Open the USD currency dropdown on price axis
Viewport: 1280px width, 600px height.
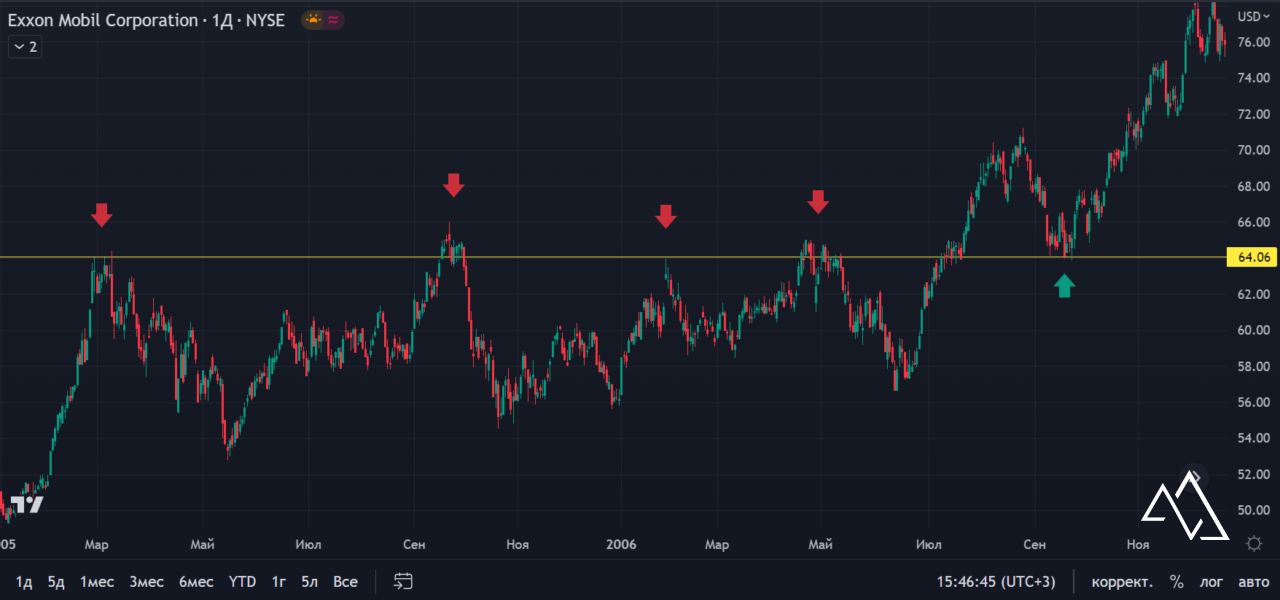click(1252, 16)
